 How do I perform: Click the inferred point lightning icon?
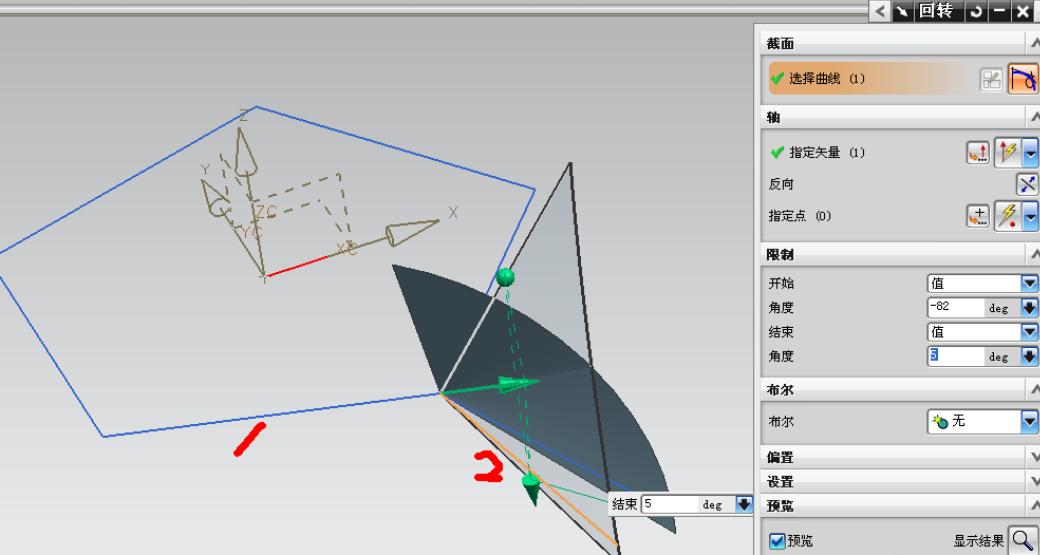point(1008,216)
